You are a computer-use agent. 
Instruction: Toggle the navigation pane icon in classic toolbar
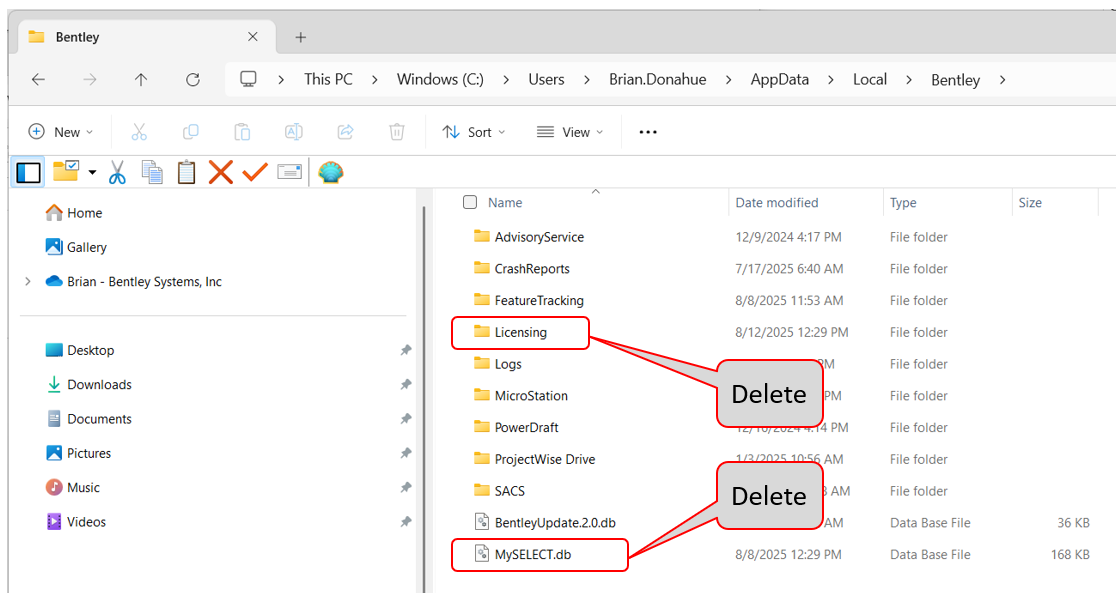click(28, 172)
